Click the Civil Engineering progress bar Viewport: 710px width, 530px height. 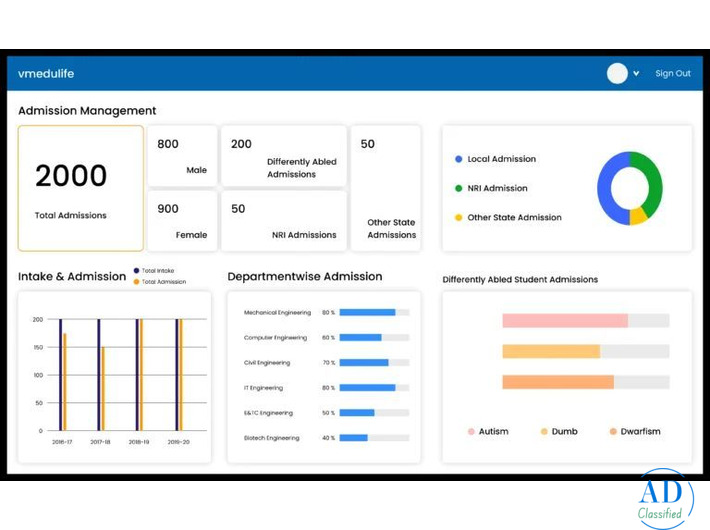click(374, 362)
